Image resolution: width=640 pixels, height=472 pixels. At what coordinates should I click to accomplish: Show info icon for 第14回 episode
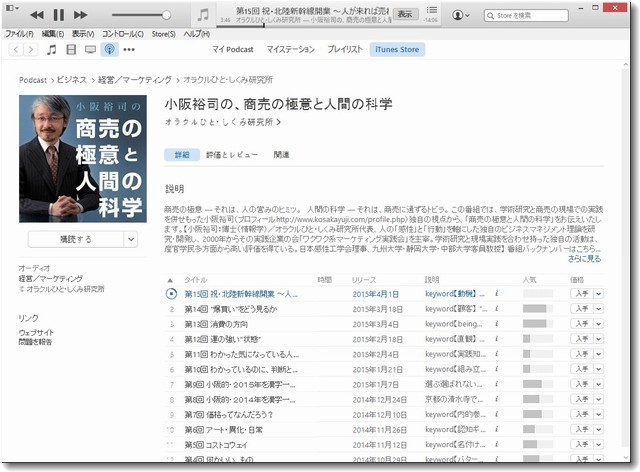[496, 309]
